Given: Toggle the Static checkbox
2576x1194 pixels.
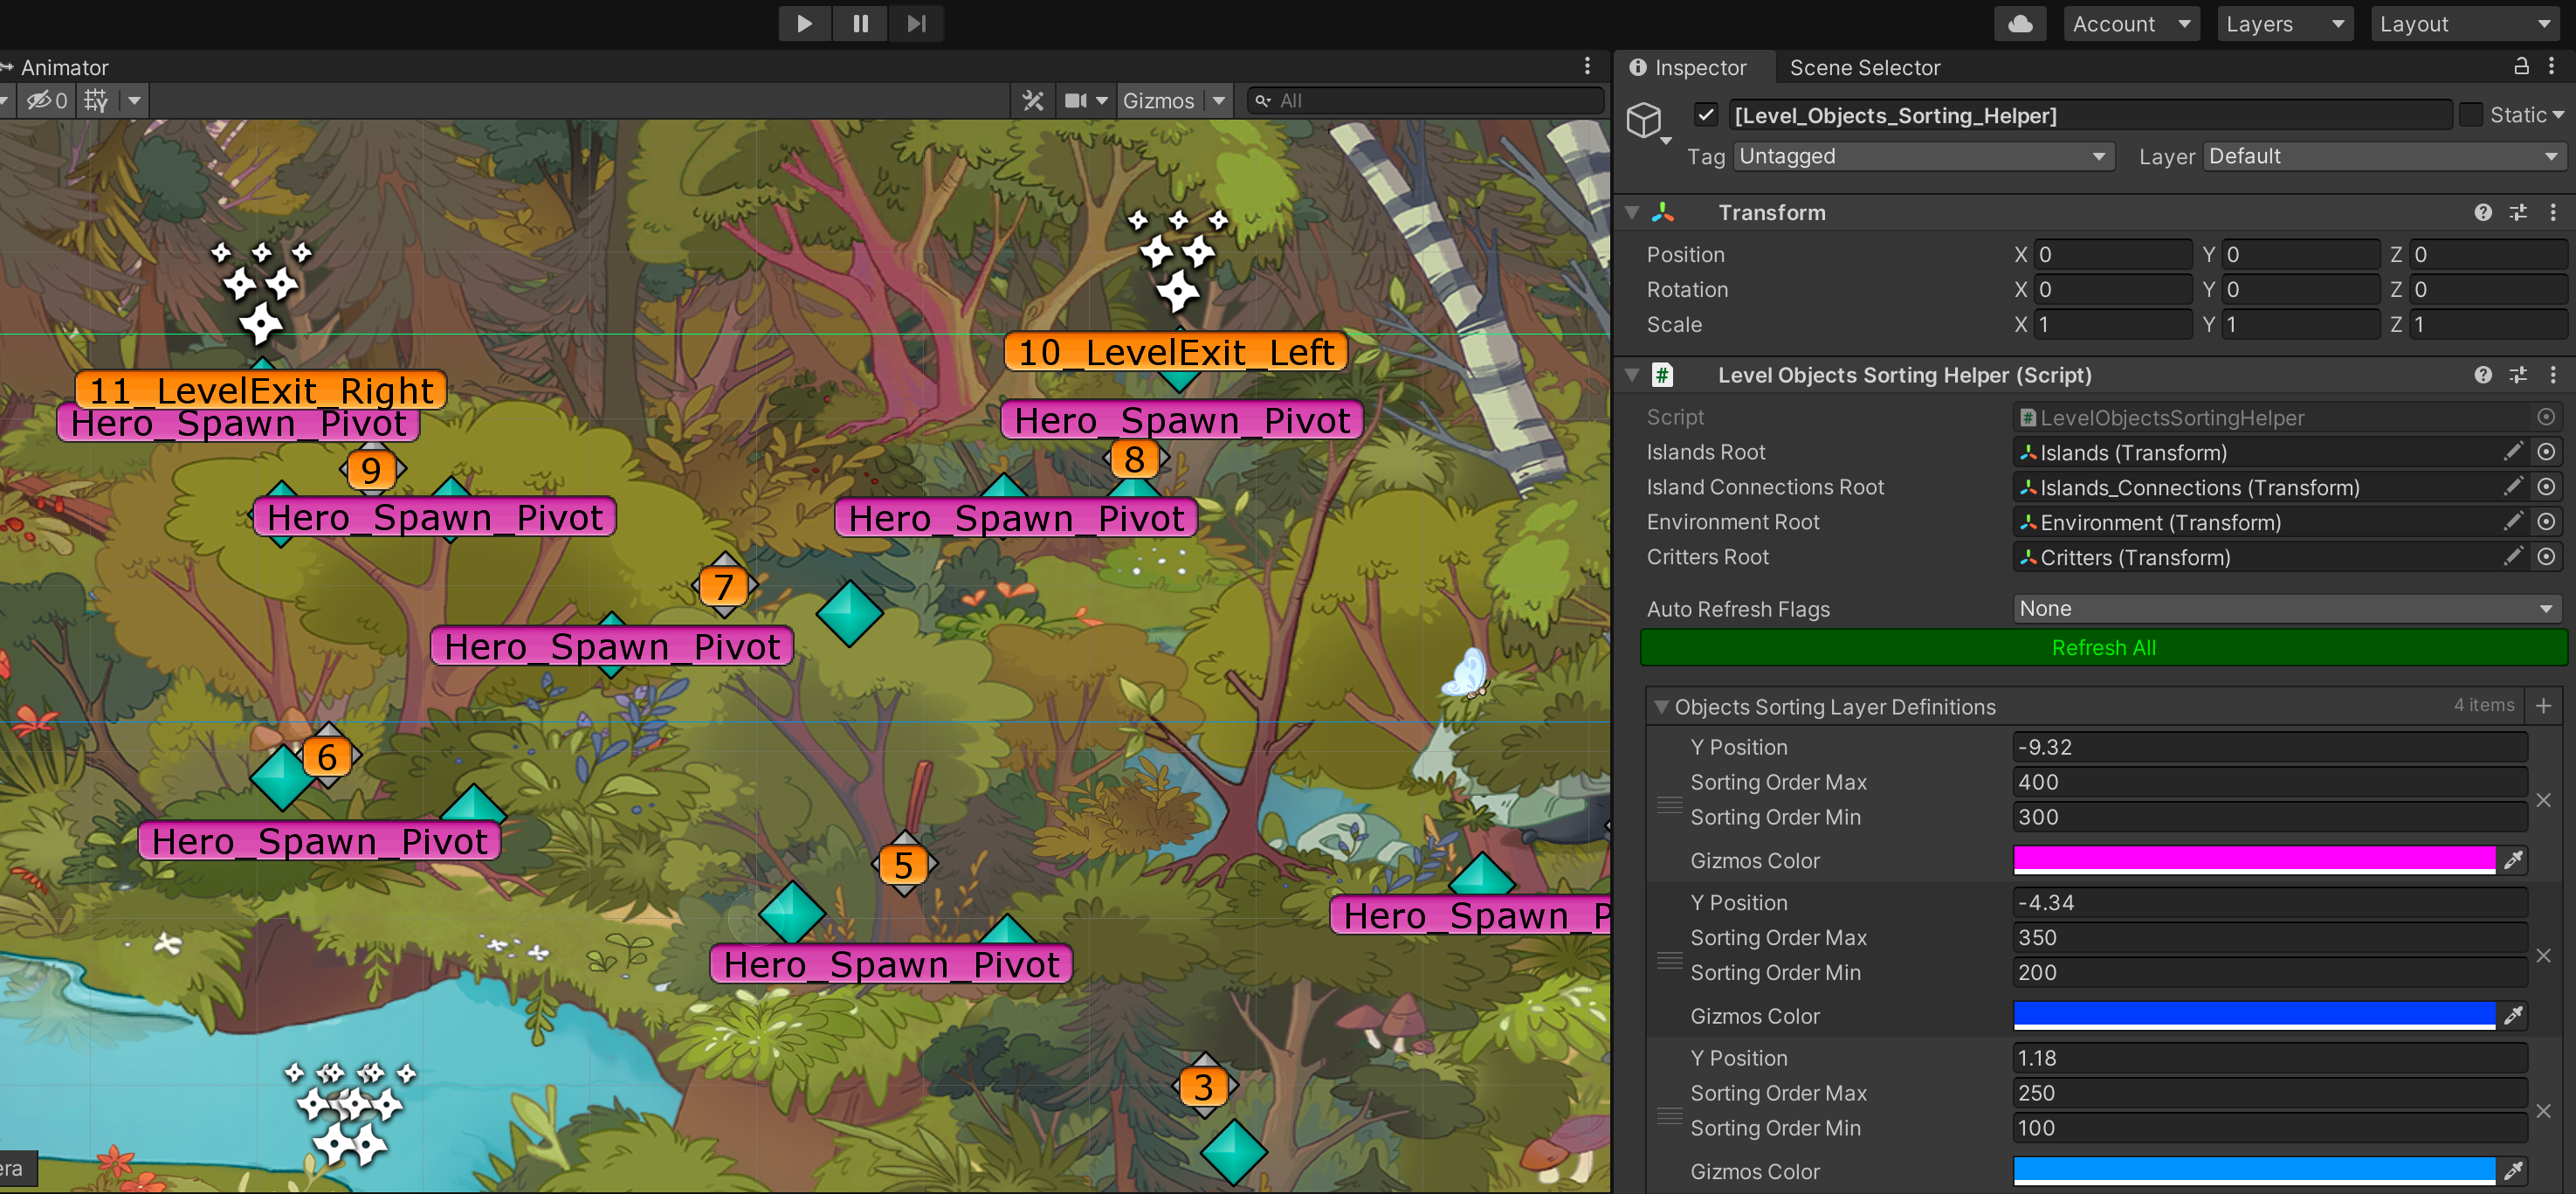Looking at the screenshot, I should point(2470,115).
